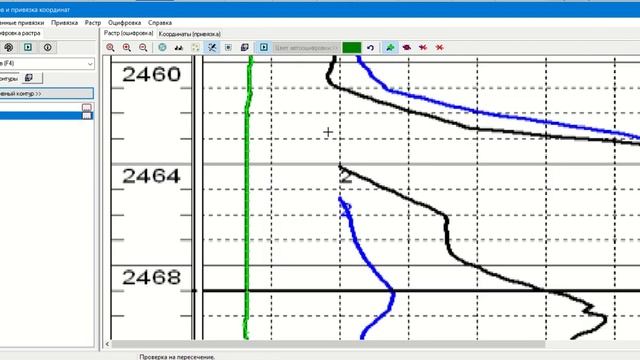Open the partially visible 'привязки' menu
640x360 pixels.
22,23
